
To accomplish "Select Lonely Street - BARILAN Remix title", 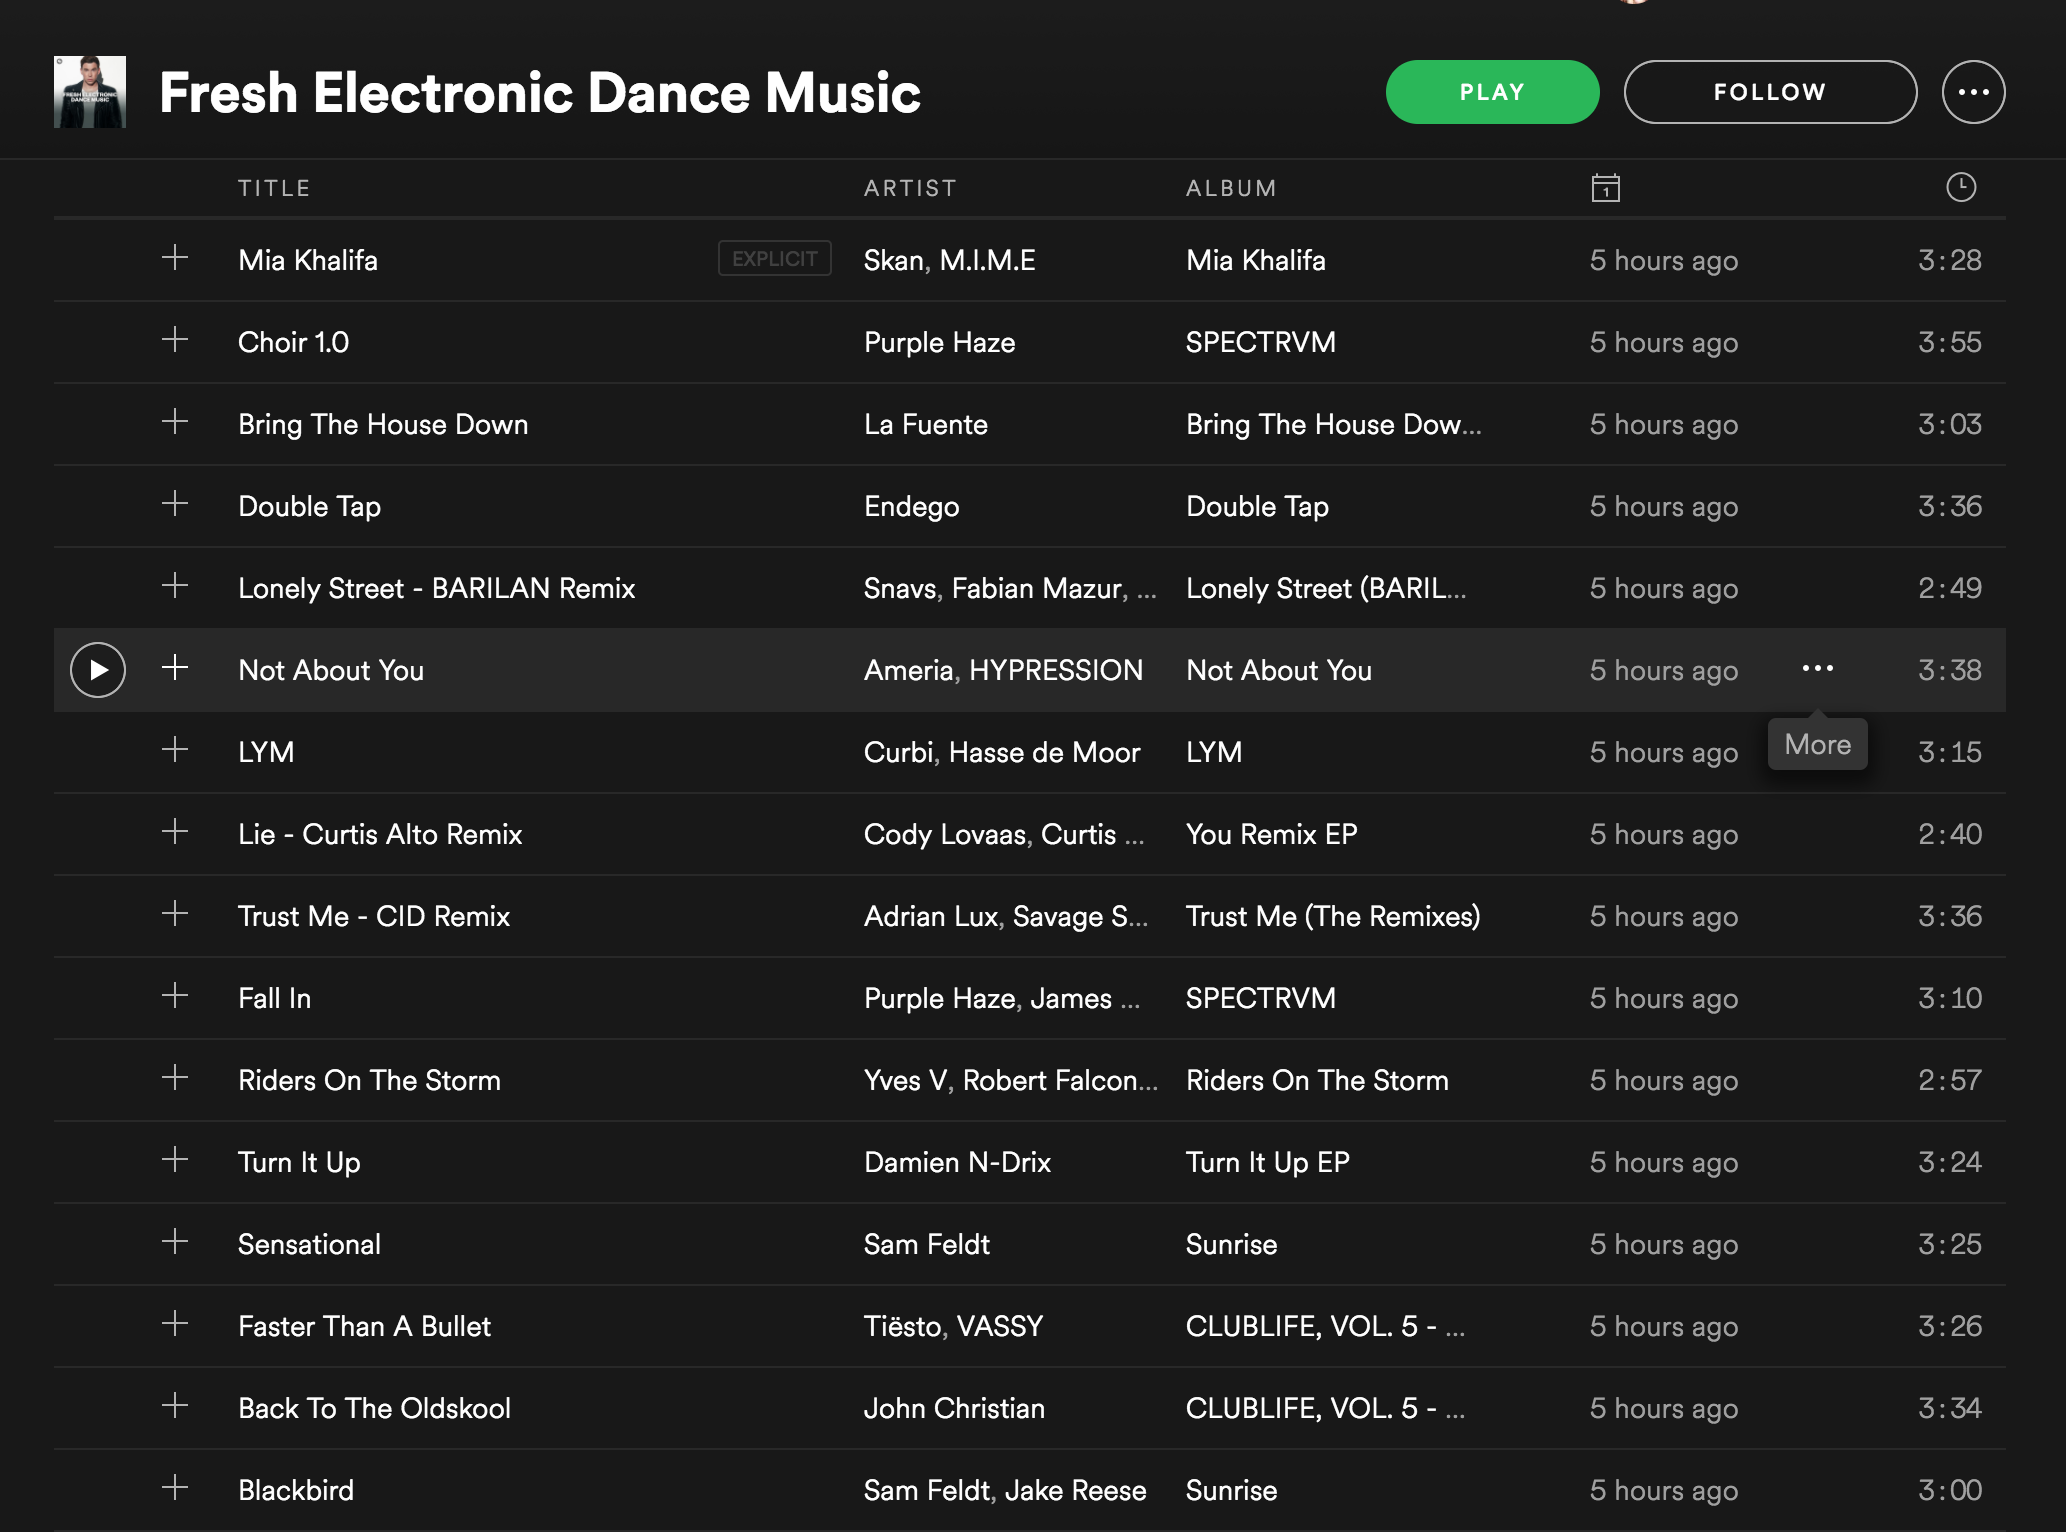I will (437, 589).
